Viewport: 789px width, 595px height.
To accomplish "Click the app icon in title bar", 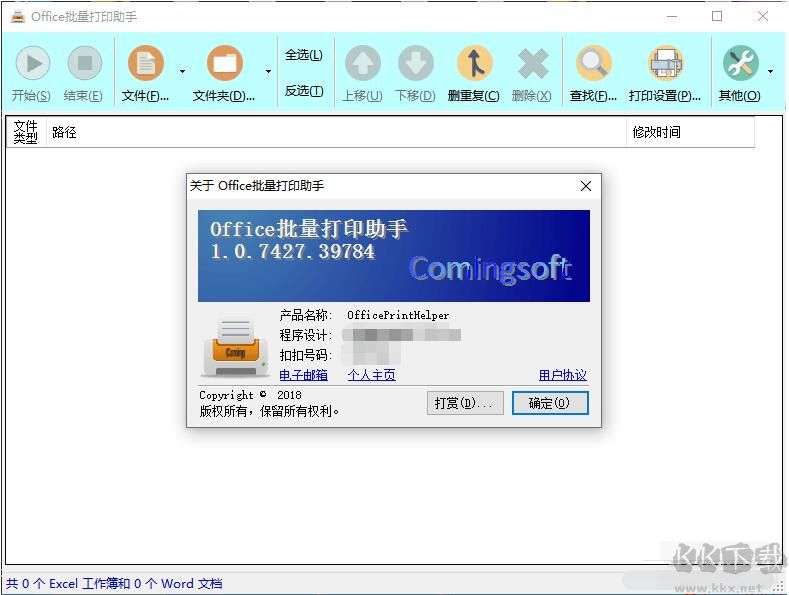I will 18,17.
